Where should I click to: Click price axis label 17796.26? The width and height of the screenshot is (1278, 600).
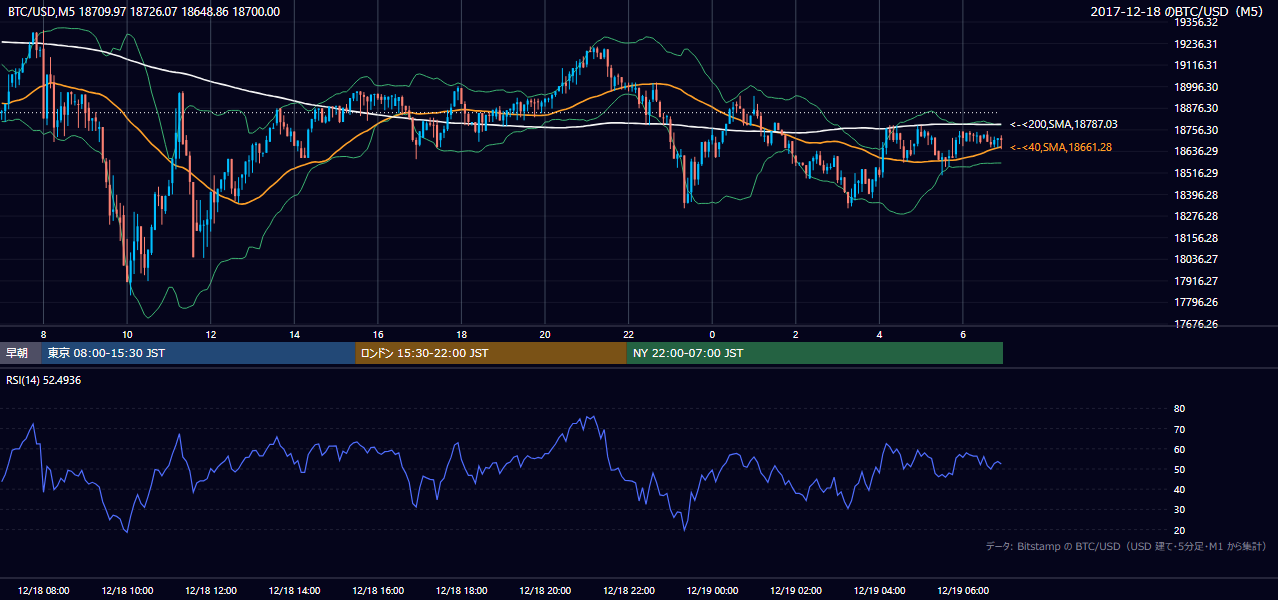[1196, 302]
